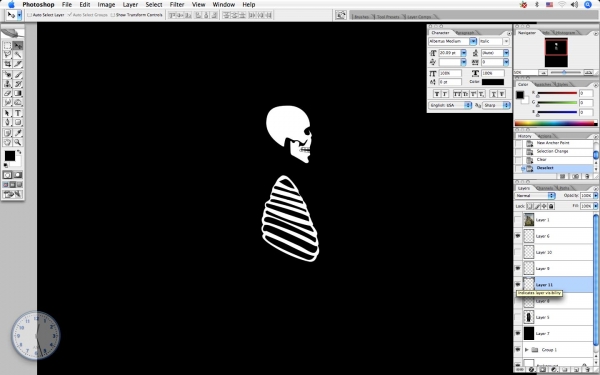Select the Clone Stamp tool
The height and width of the screenshot is (375, 600).
[7, 84]
